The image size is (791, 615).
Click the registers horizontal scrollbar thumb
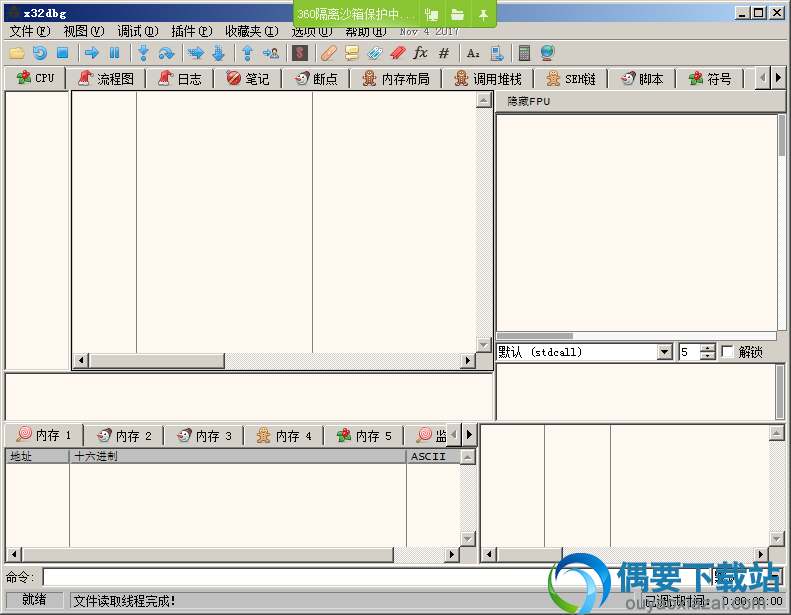(x=535, y=336)
